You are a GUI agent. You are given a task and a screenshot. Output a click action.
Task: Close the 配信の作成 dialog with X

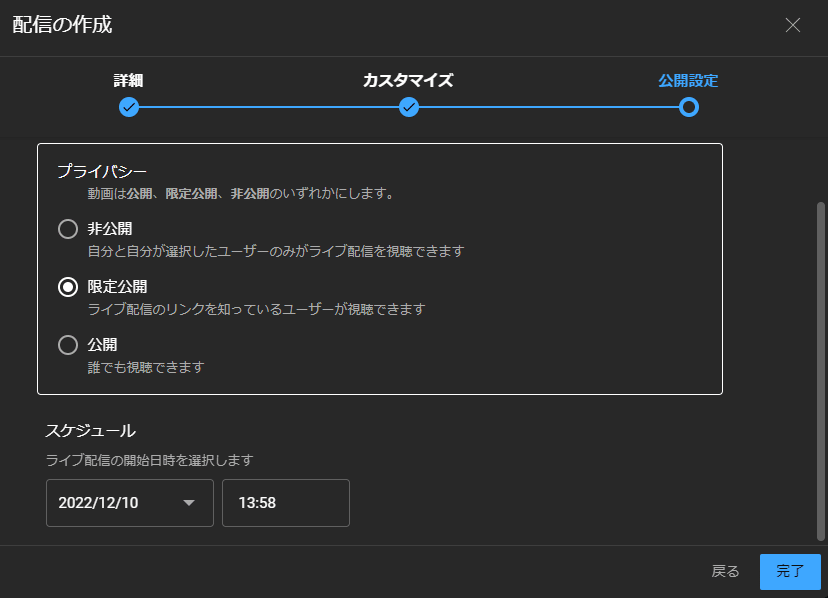pyautogui.click(x=793, y=25)
